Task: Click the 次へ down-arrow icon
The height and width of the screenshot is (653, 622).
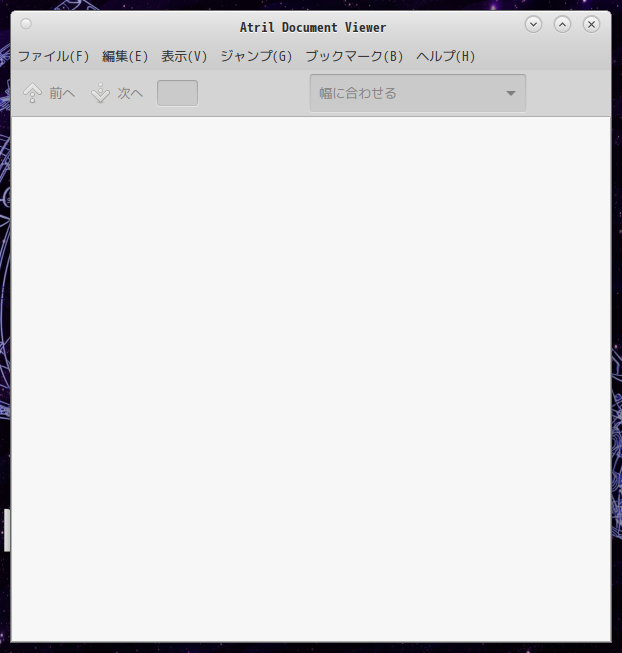Action: point(100,93)
